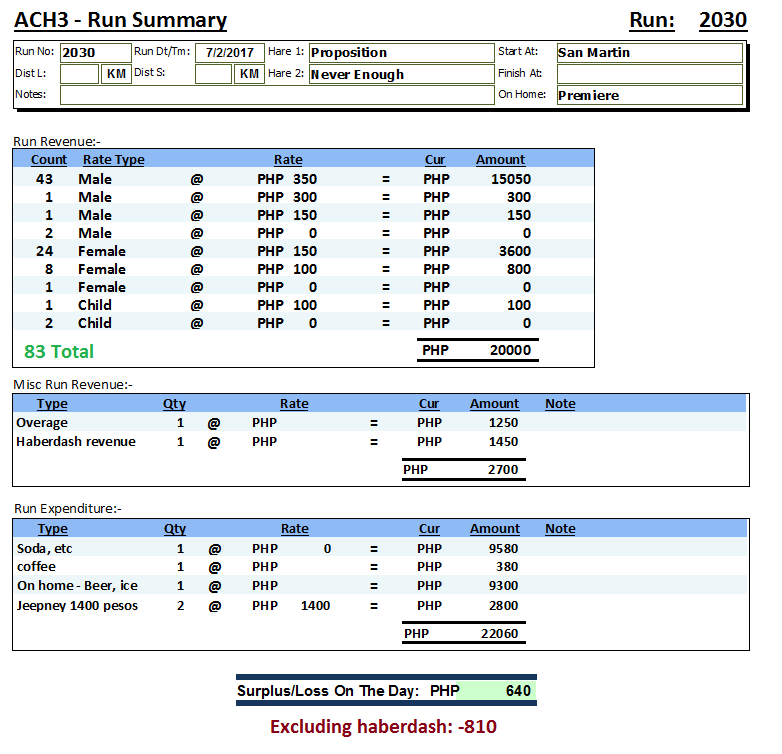The image size is (782, 754).
Task: Select the Run Dt/Tm date field
Action: [229, 53]
